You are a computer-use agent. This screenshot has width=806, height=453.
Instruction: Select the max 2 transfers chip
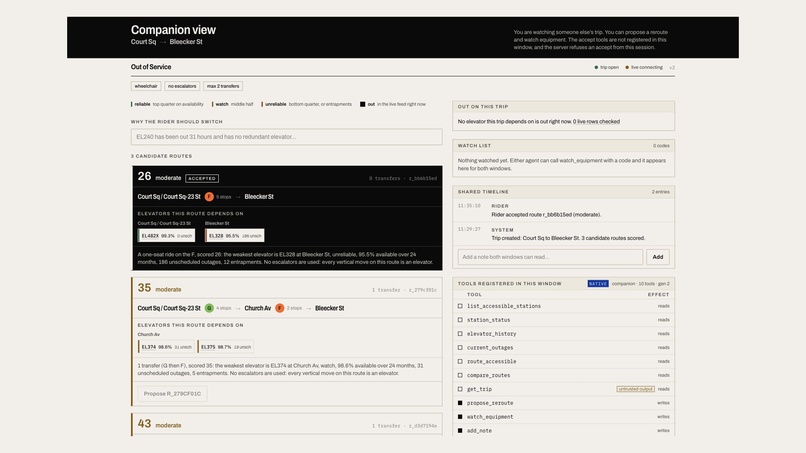[x=223, y=86]
